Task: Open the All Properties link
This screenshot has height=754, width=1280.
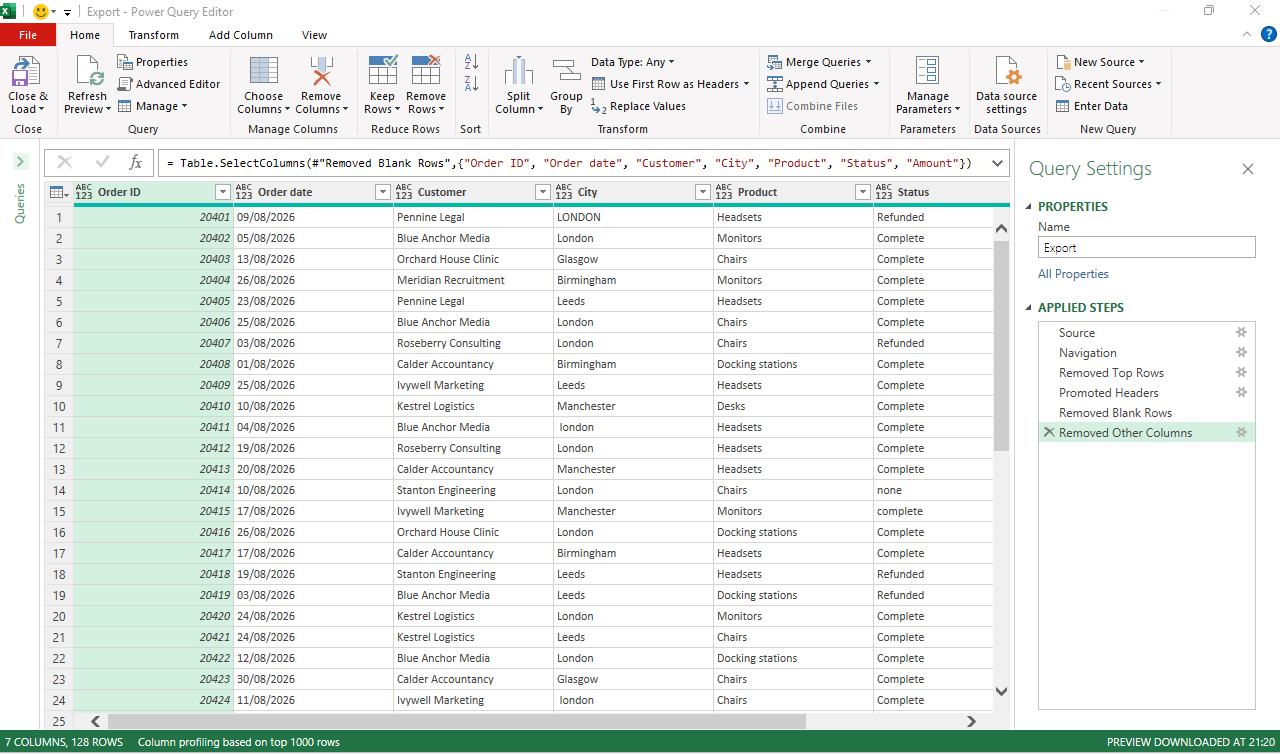Action: pos(1073,274)
